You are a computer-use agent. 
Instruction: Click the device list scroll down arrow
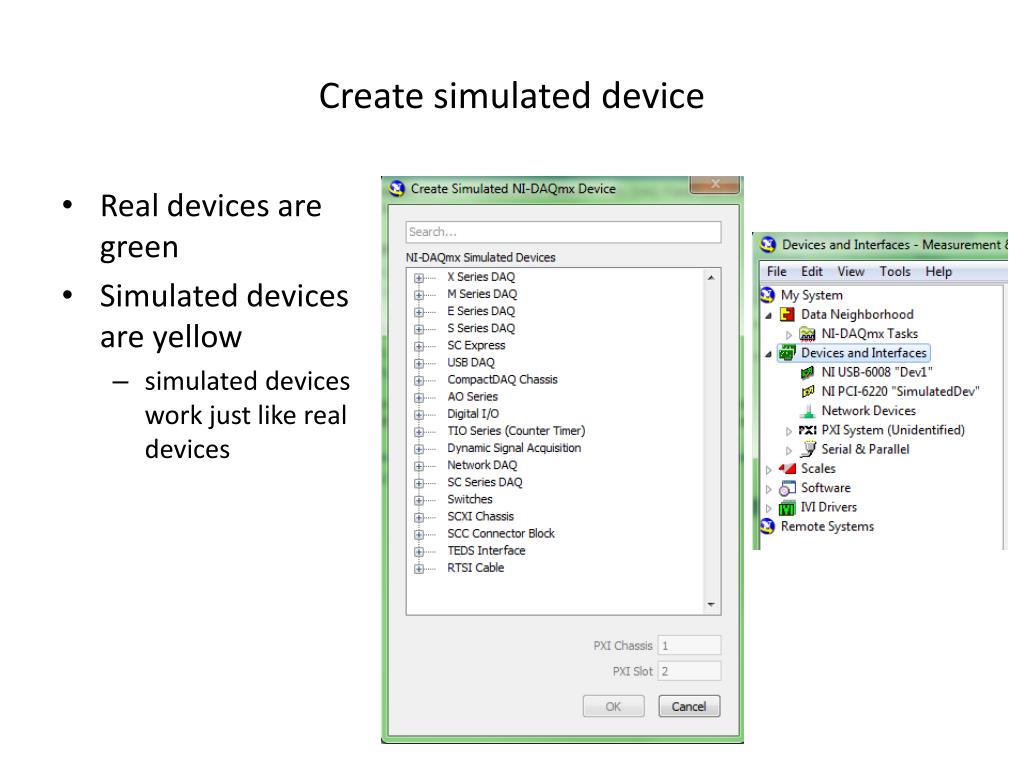point(711,605)
